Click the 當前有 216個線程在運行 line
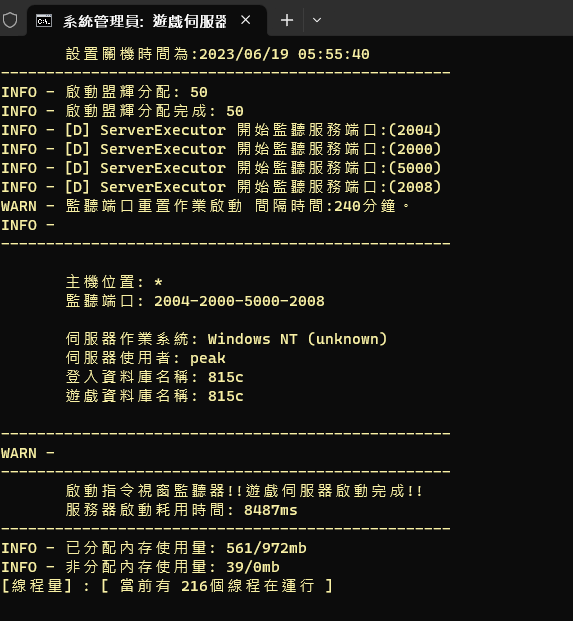 coord(167,586)
